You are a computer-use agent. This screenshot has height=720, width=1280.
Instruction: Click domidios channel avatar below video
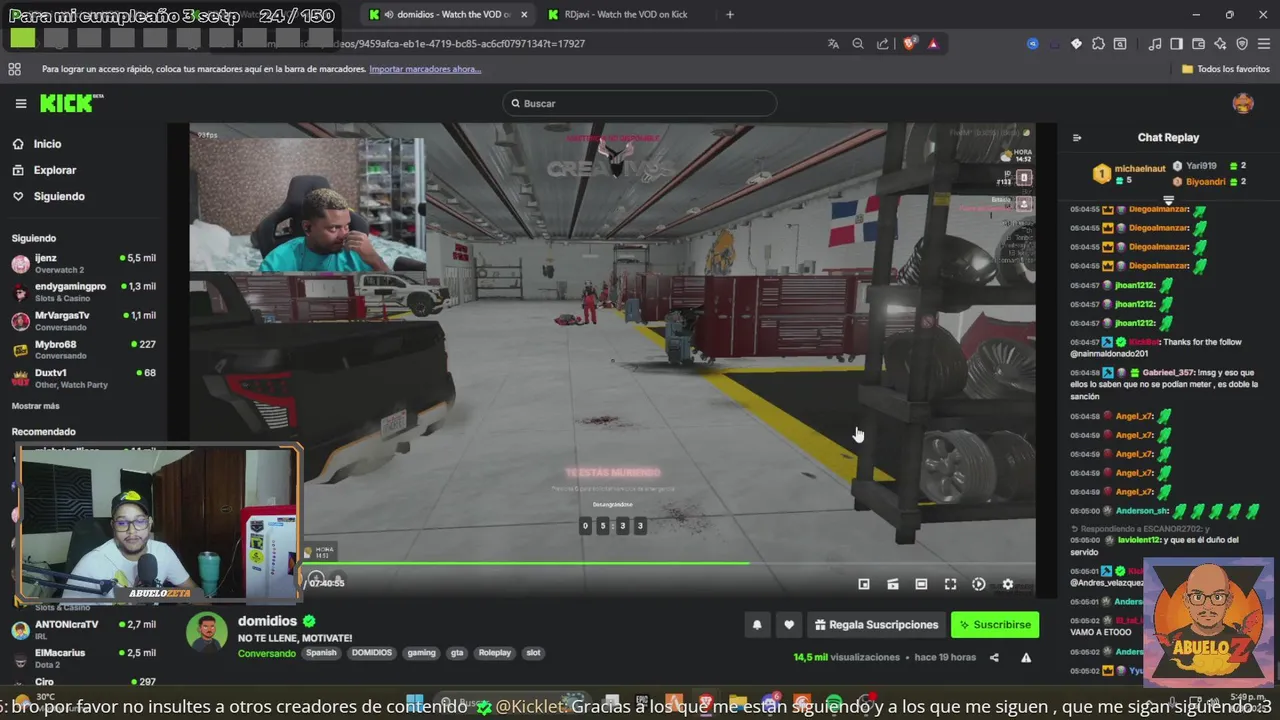click(207, 632)
